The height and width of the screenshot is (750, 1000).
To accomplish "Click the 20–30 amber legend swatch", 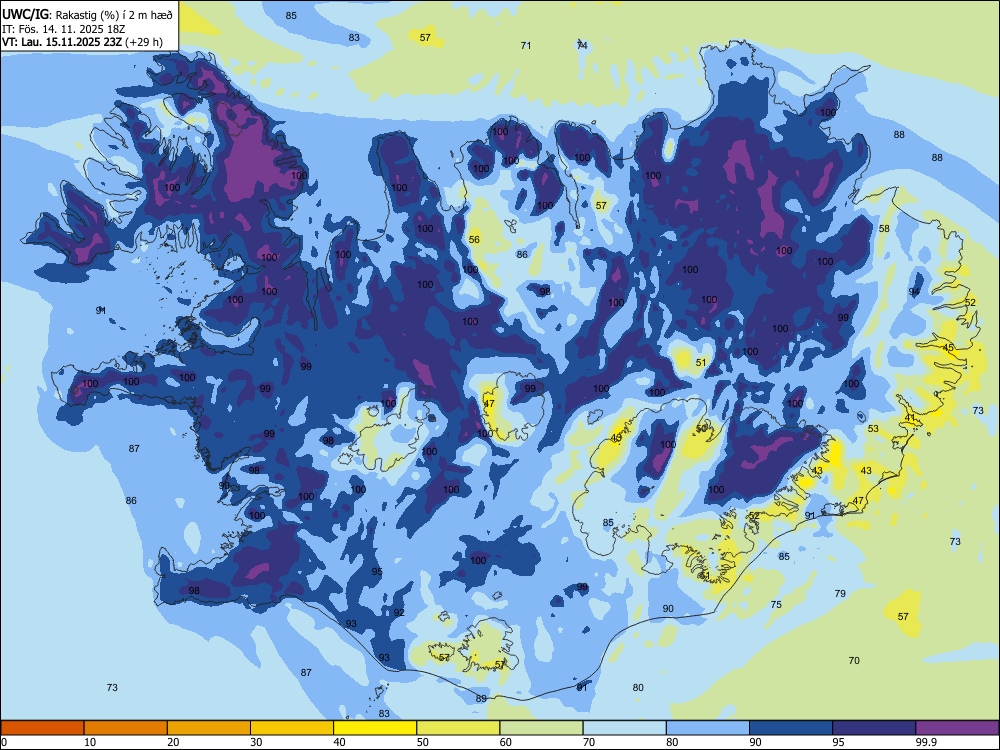I will click(209, 728).
